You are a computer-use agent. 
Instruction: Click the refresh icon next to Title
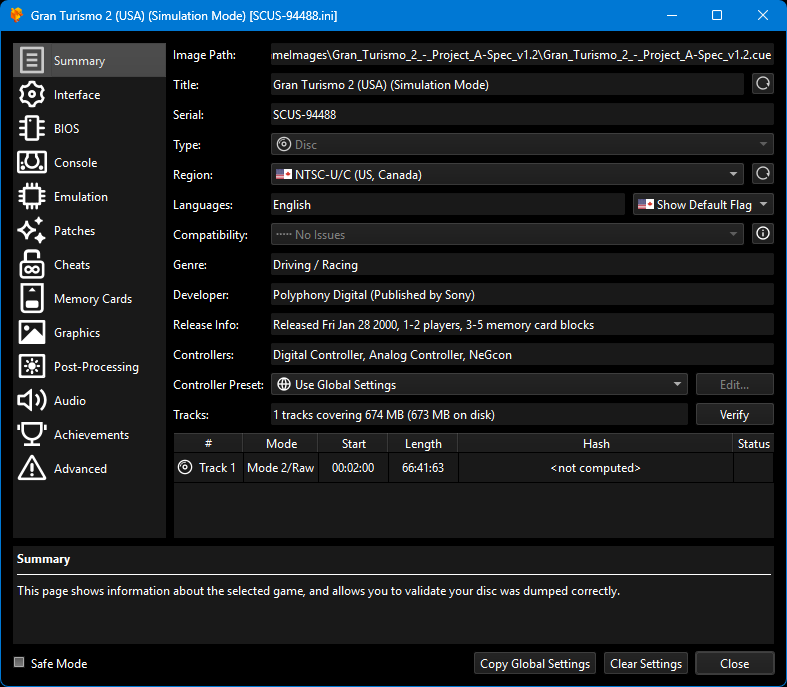point(762,85)
